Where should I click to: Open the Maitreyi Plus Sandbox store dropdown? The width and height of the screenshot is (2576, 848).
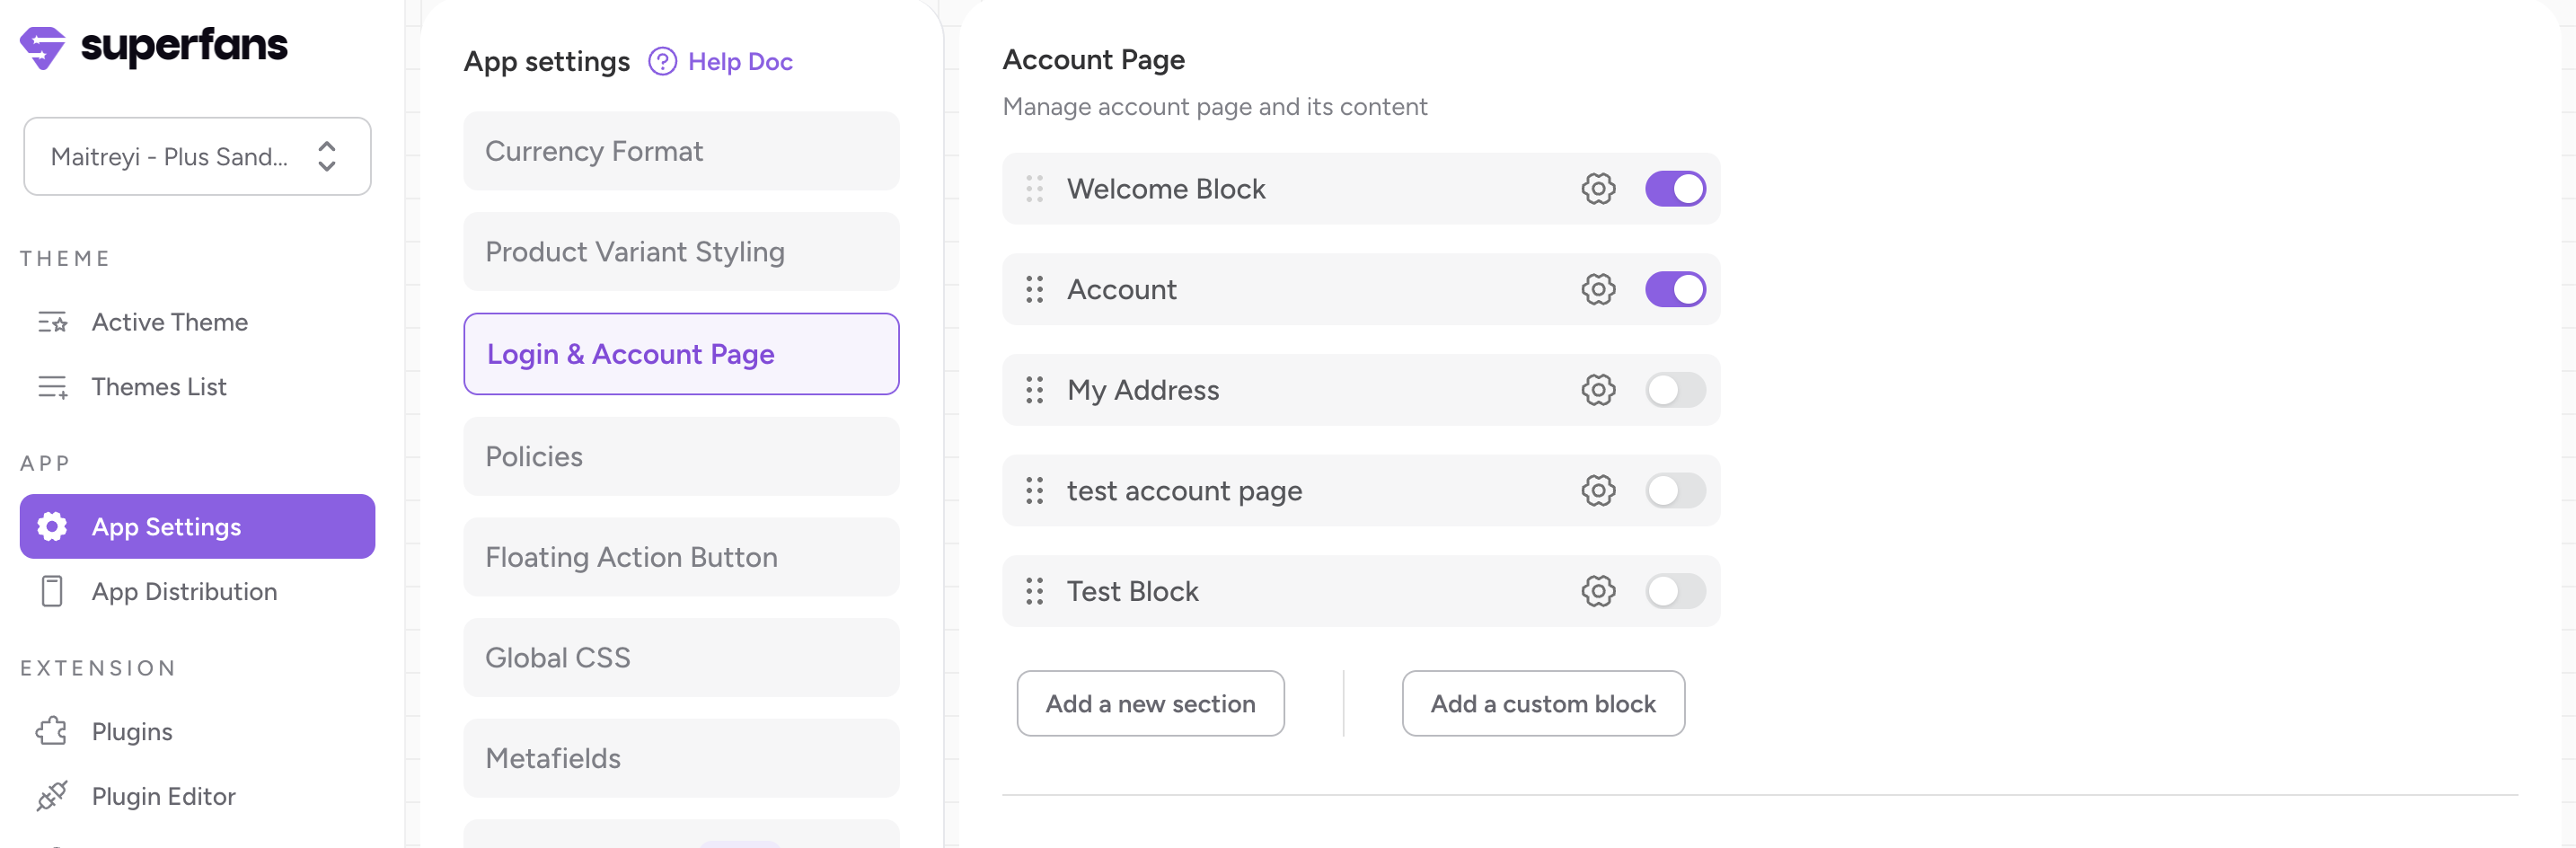pyautogui.click(x=197, y=156)
